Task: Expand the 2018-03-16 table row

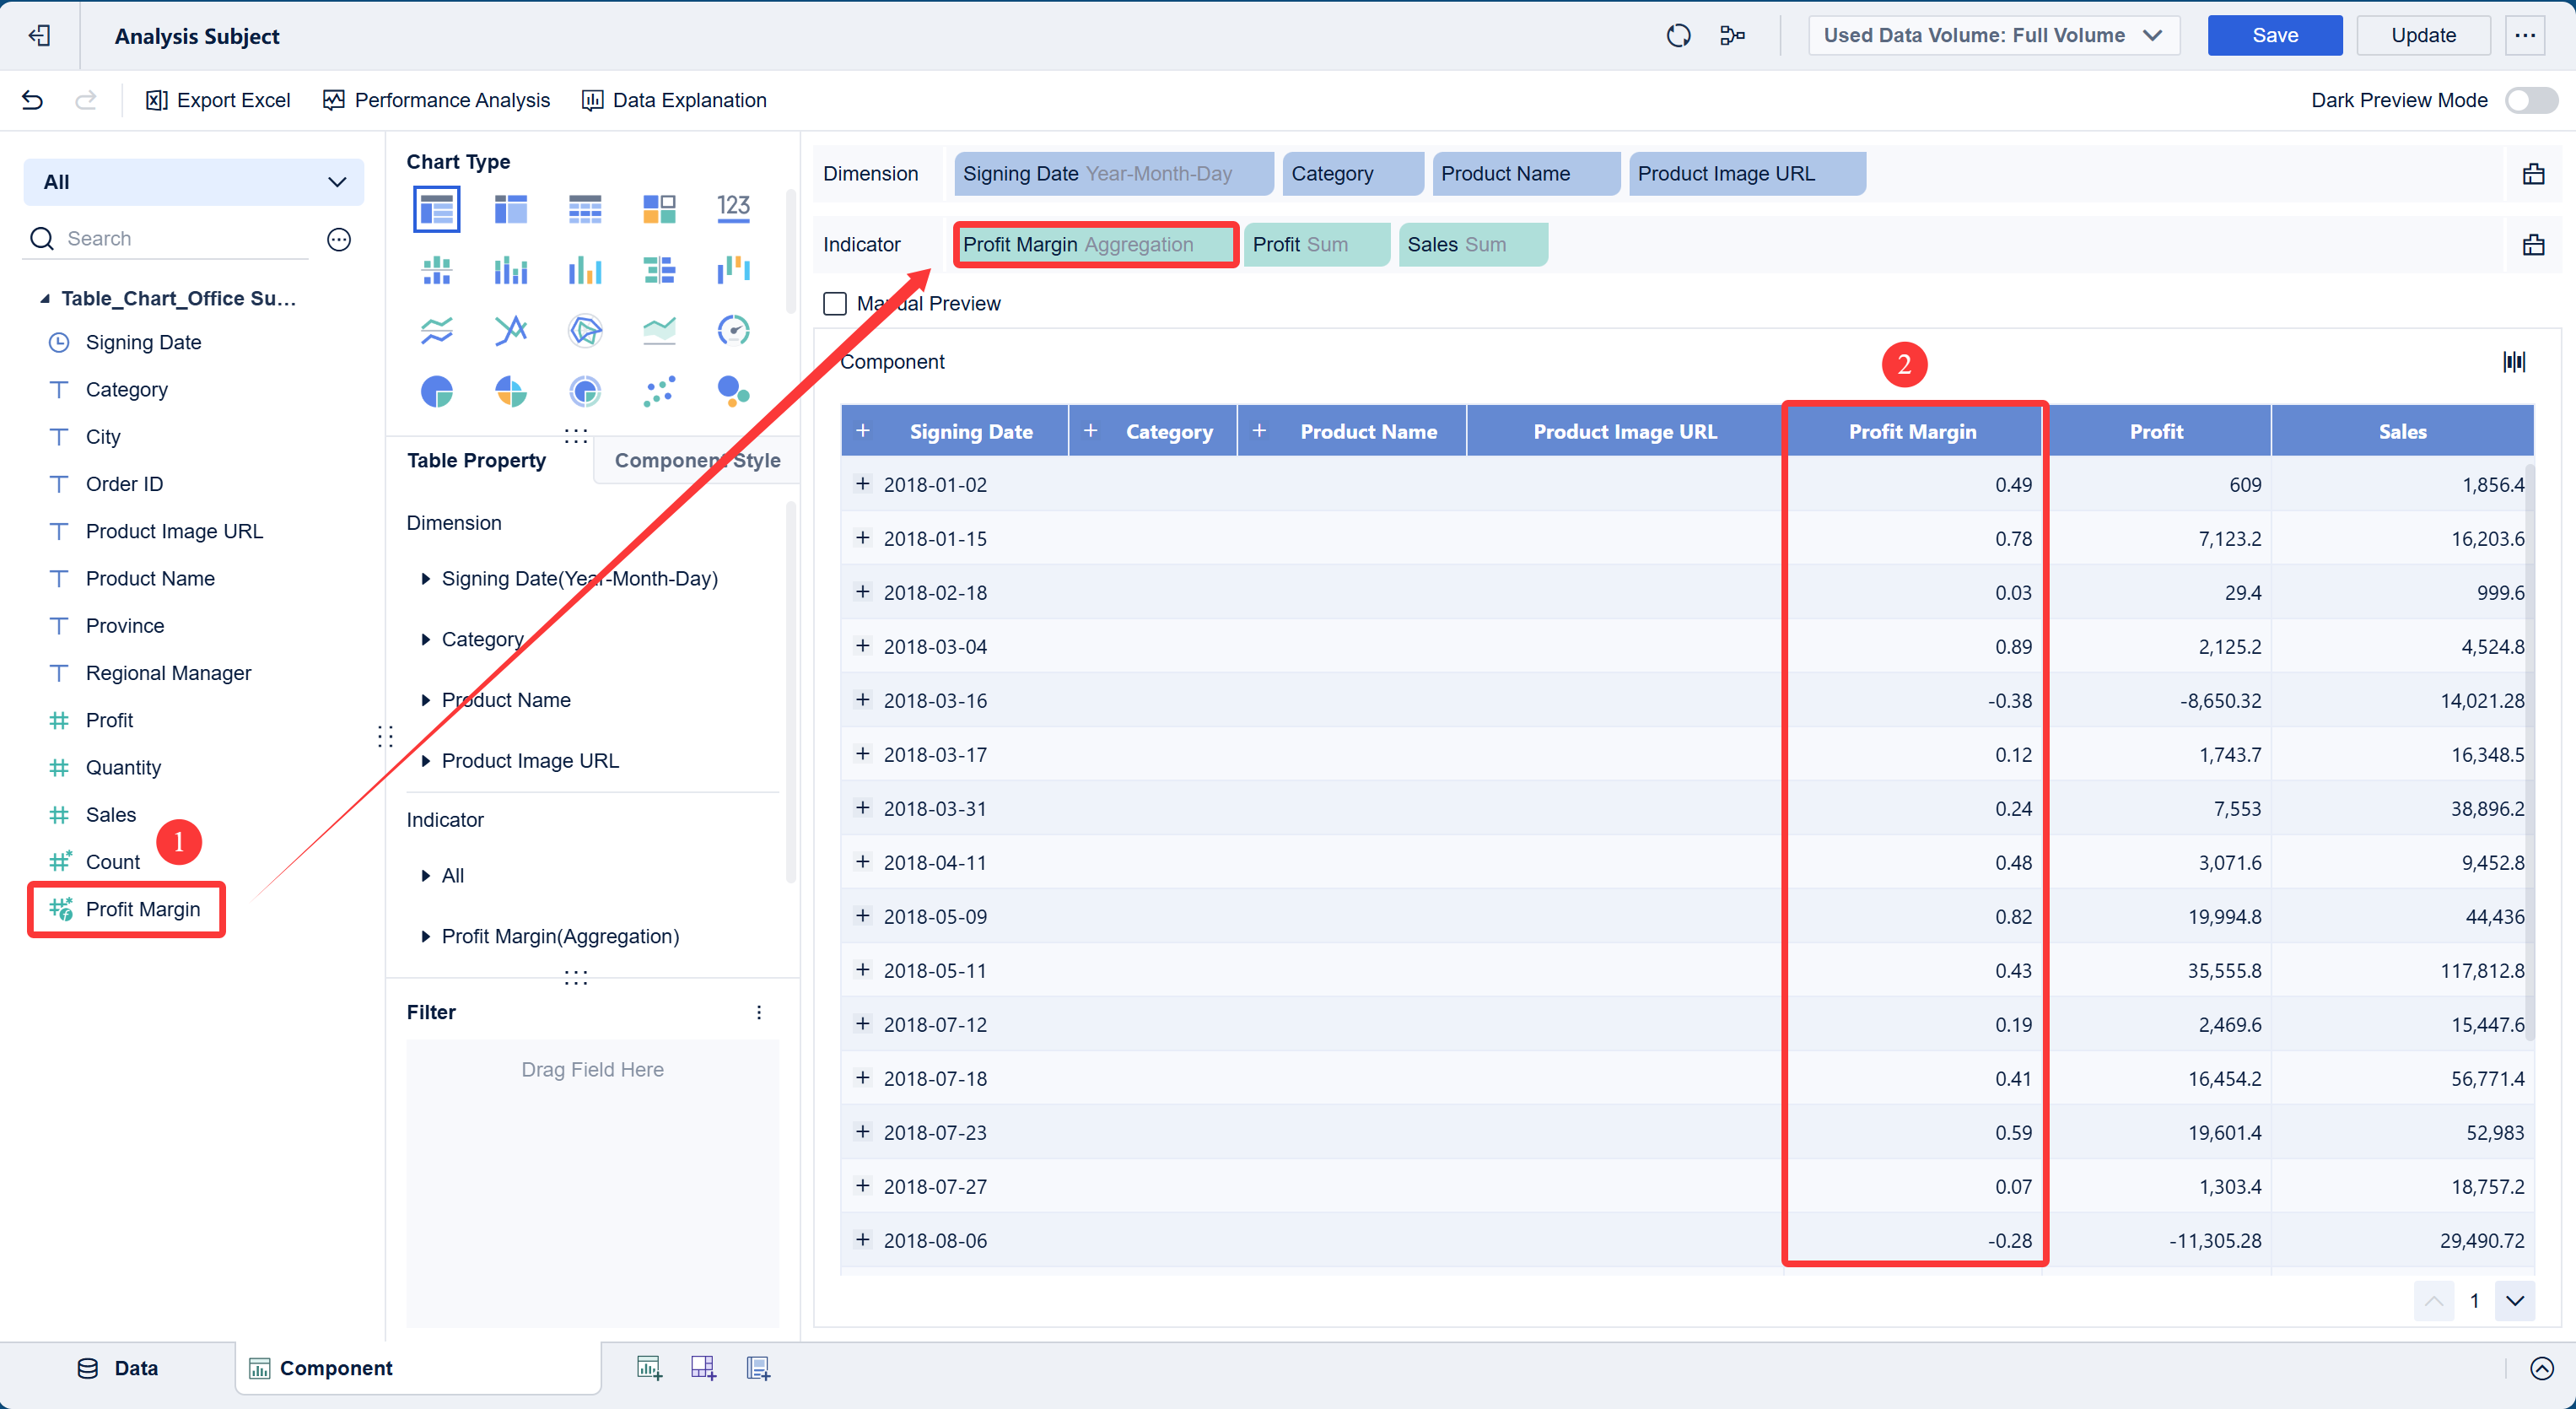Action: click(863, 700)
